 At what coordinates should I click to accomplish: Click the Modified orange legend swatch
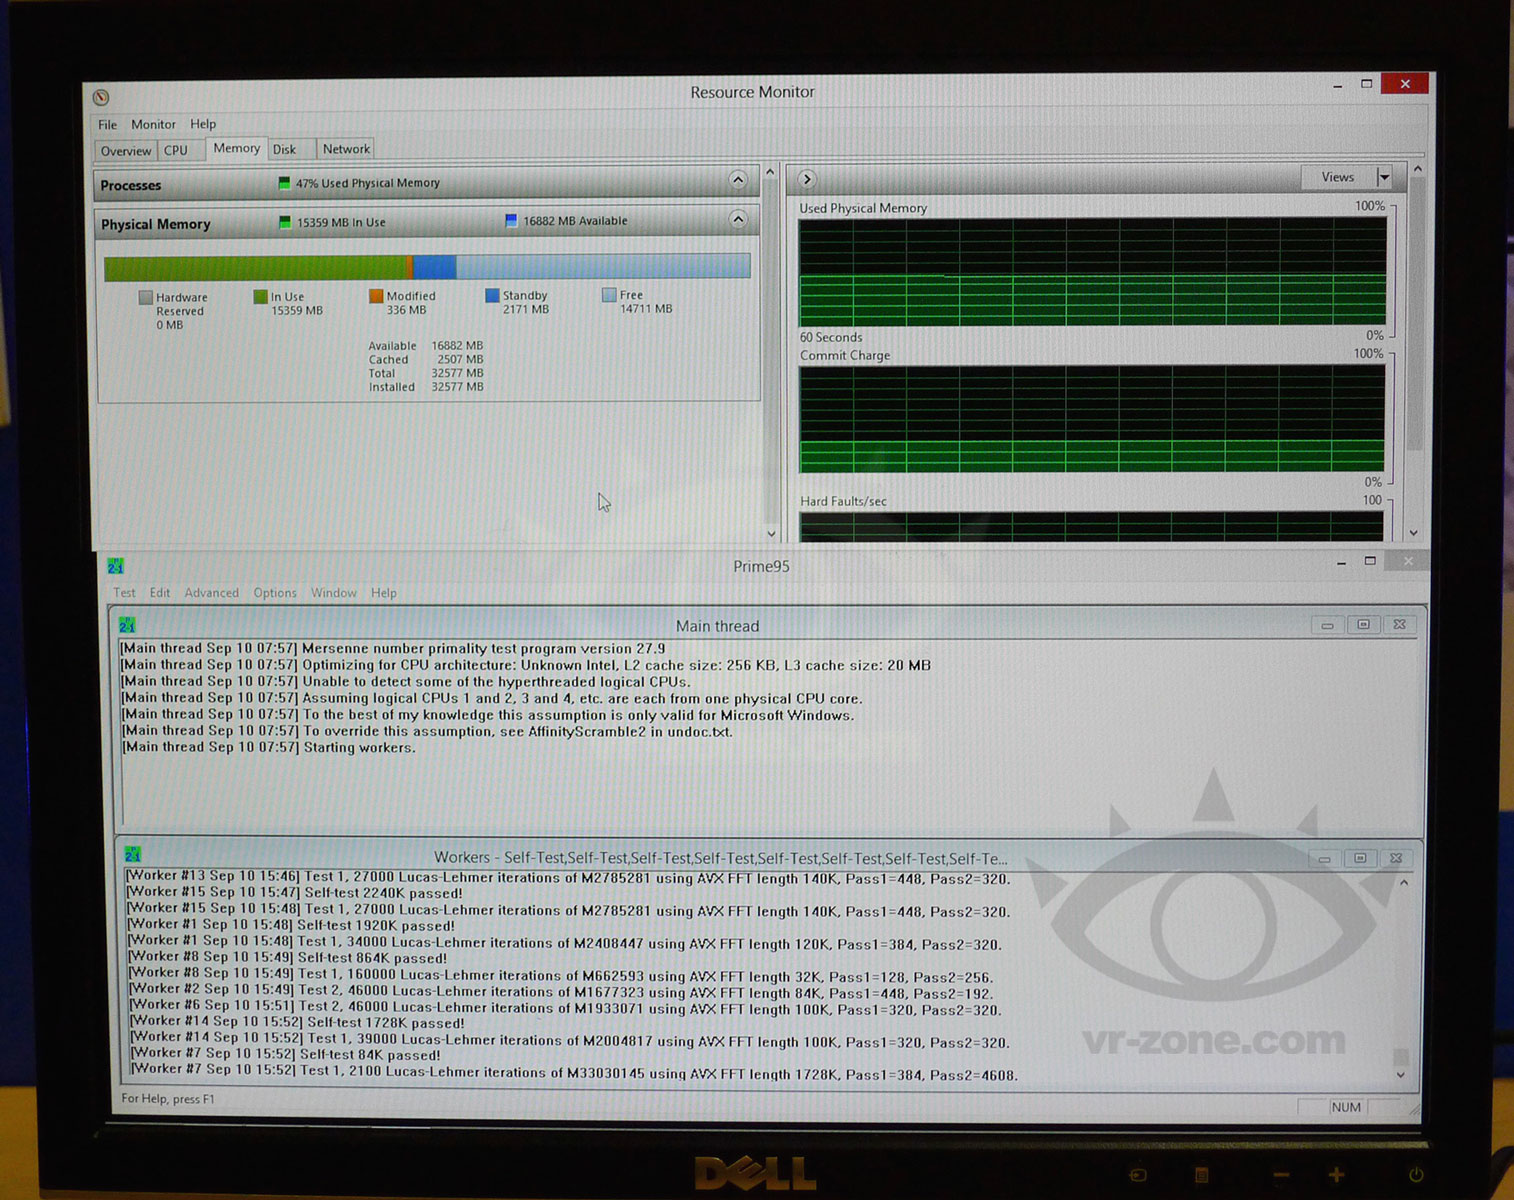[376, 296]
